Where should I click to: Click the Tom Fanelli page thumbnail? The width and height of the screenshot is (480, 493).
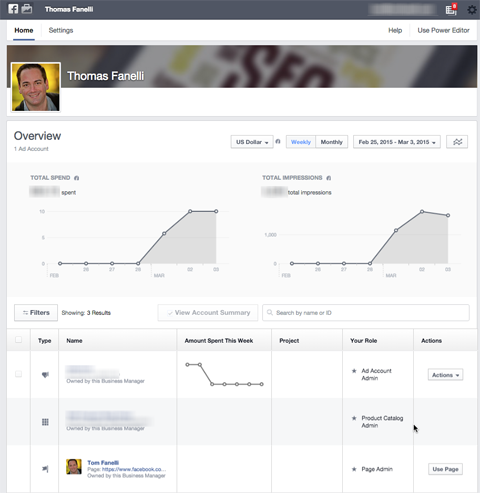pyautogui.click(x=74, y=467)
